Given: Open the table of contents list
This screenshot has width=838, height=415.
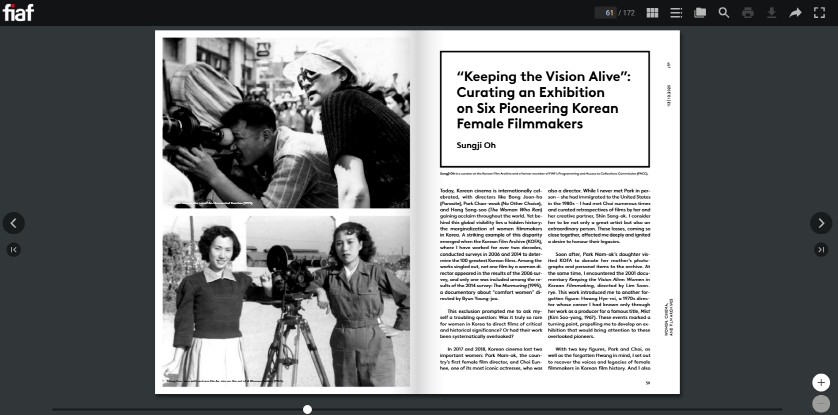Looking at the screenshot, I should (x=676, y=13).
